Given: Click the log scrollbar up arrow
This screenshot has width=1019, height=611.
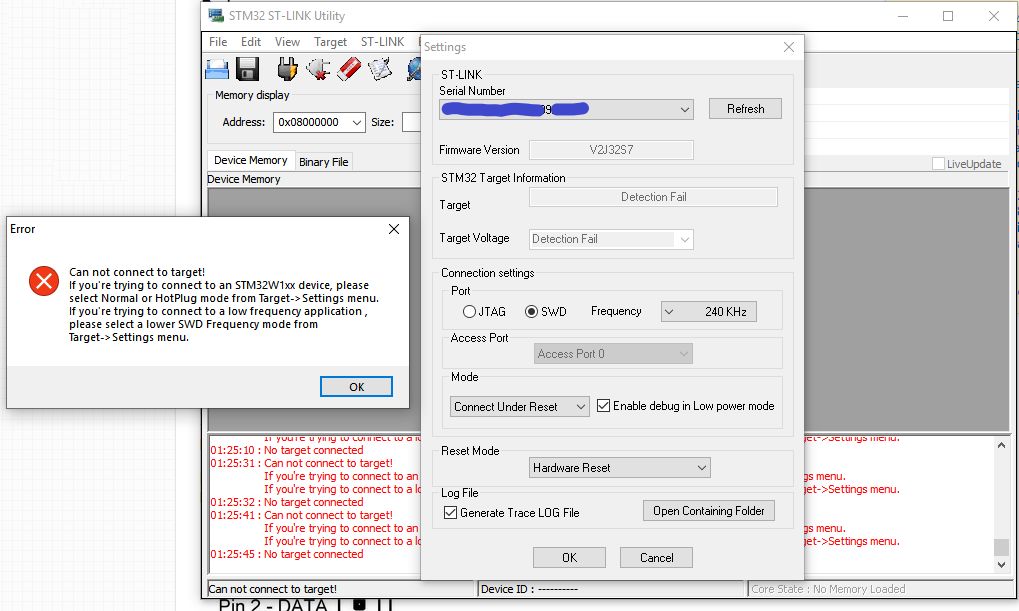Looking at the screenshot, I should pyautogui.click(x=1001, y=446).
